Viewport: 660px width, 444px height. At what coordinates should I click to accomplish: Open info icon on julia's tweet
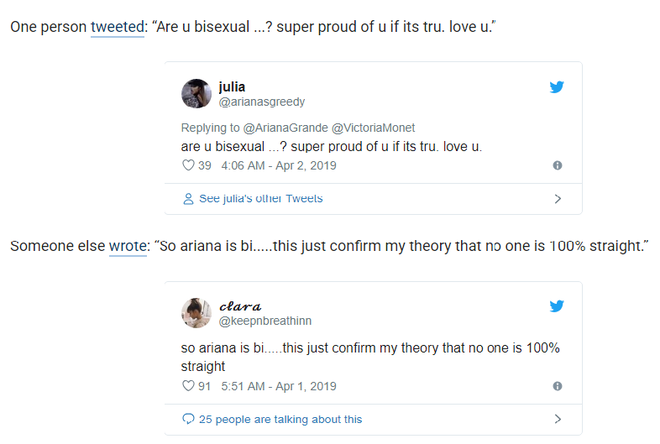[x=557, y=165]
